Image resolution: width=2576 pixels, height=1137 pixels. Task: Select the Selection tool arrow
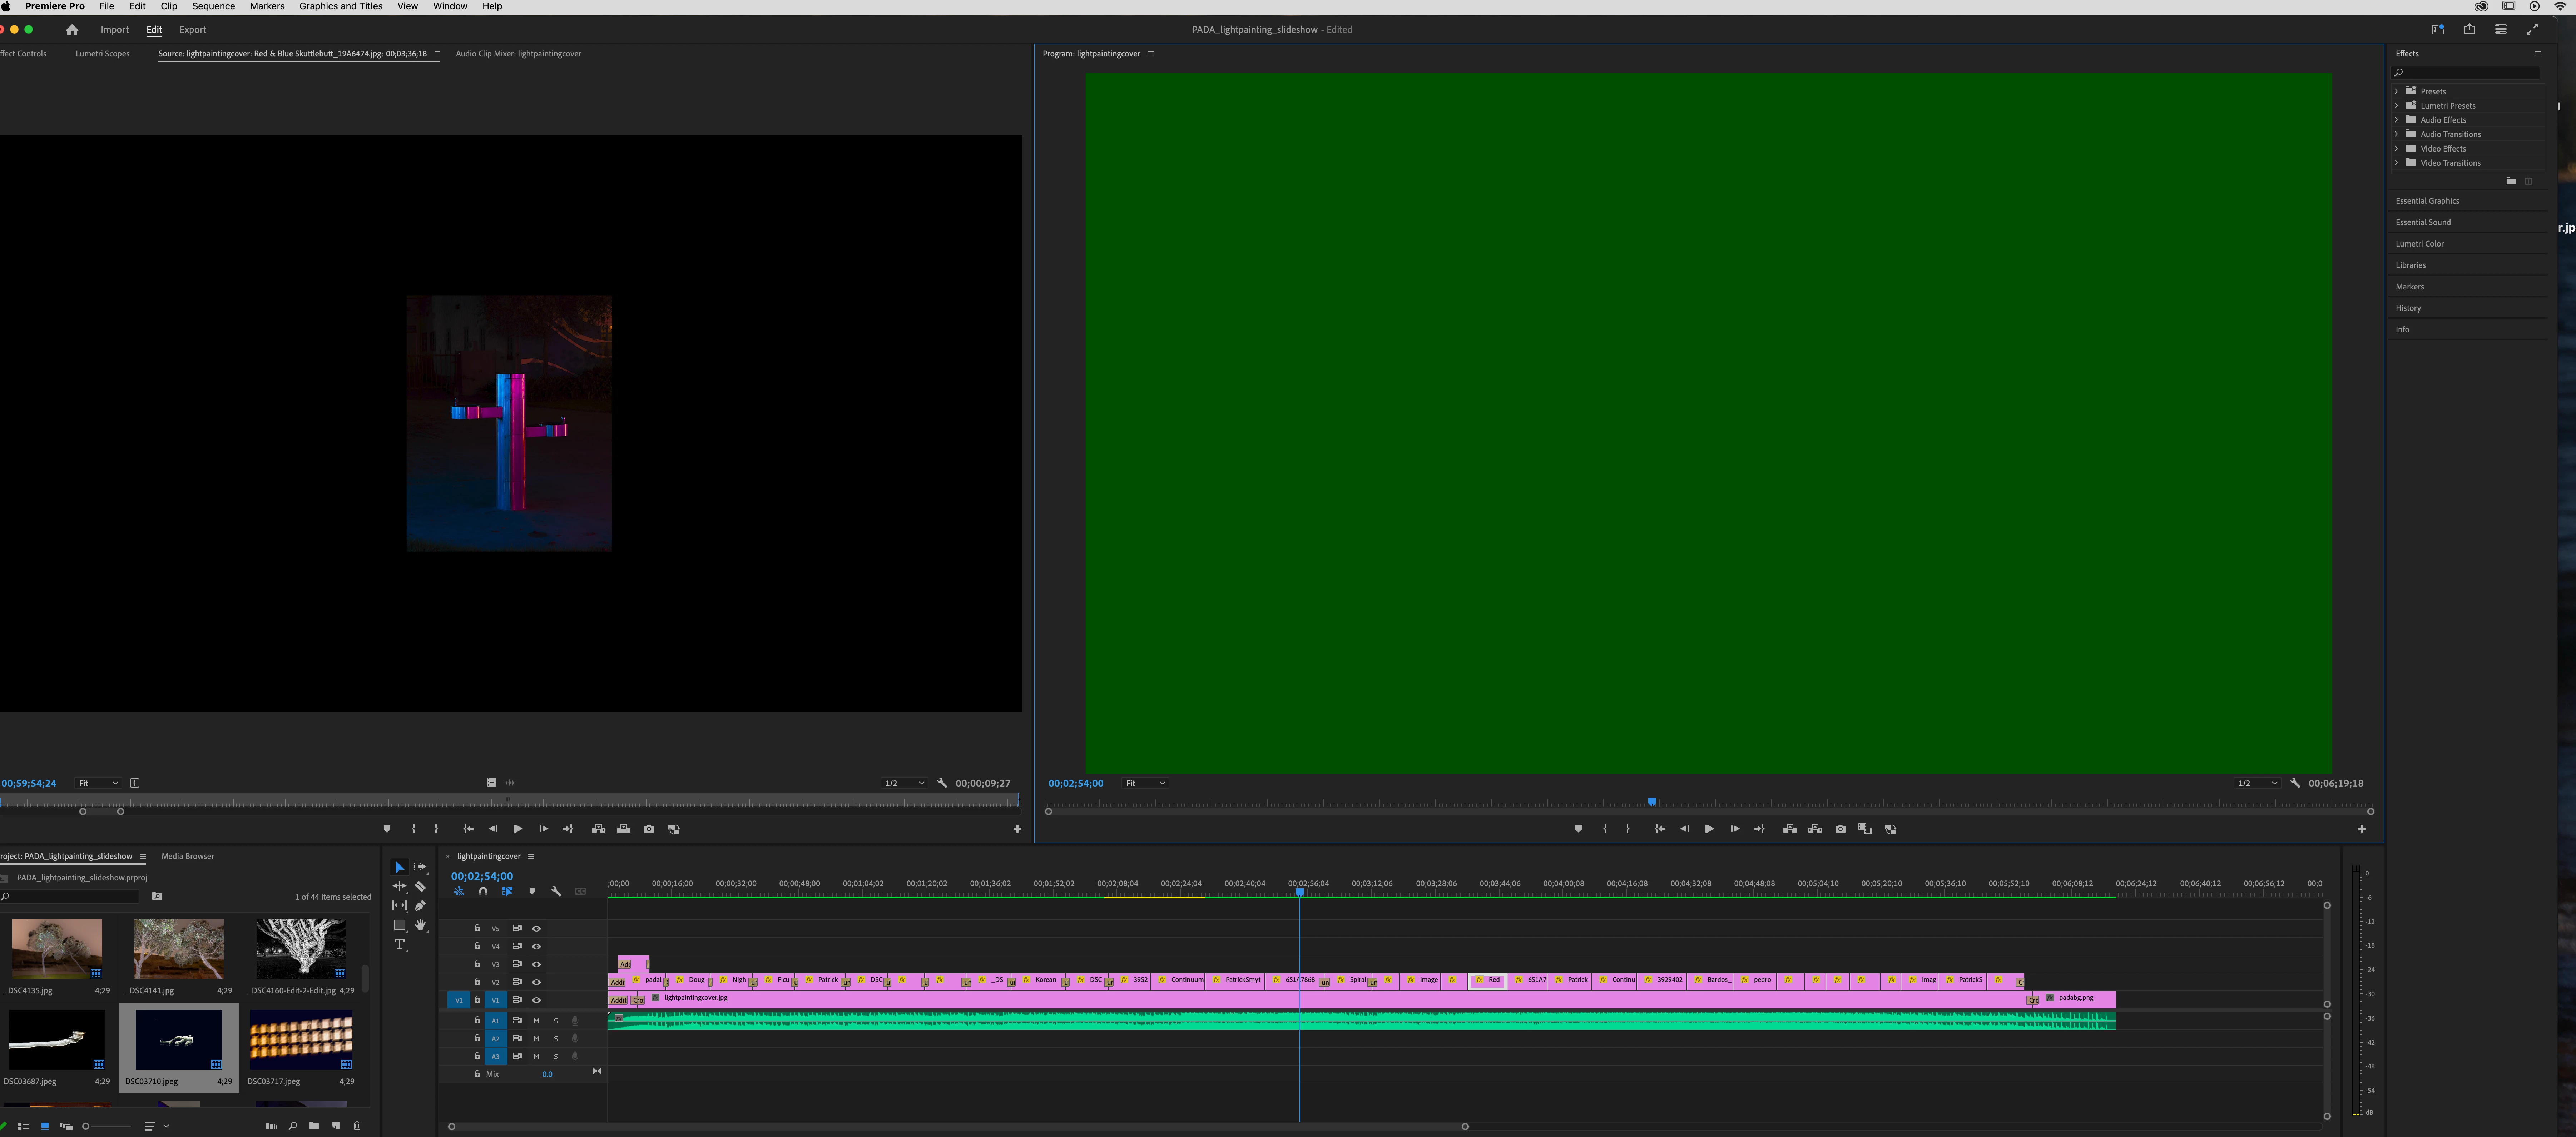[399, 867]
